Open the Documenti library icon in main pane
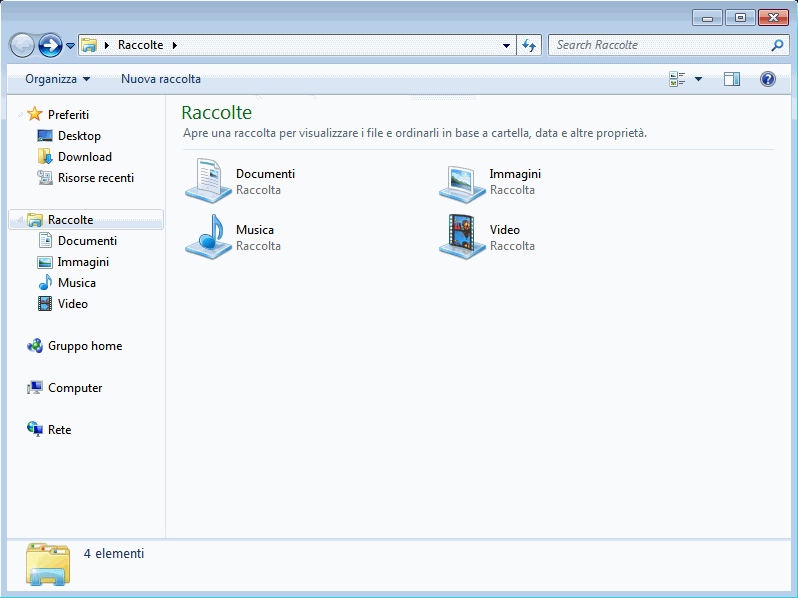This screenshot has width=798, height=598. pos(208,181)
